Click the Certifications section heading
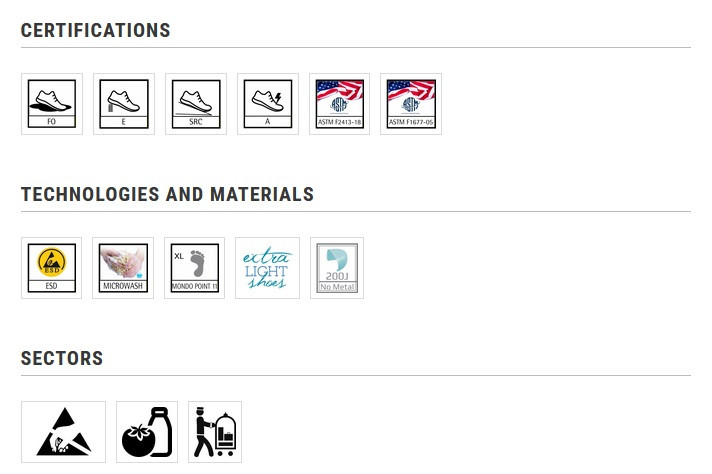The width and height of the screenshot is (712, 474). tap(96, 30)
